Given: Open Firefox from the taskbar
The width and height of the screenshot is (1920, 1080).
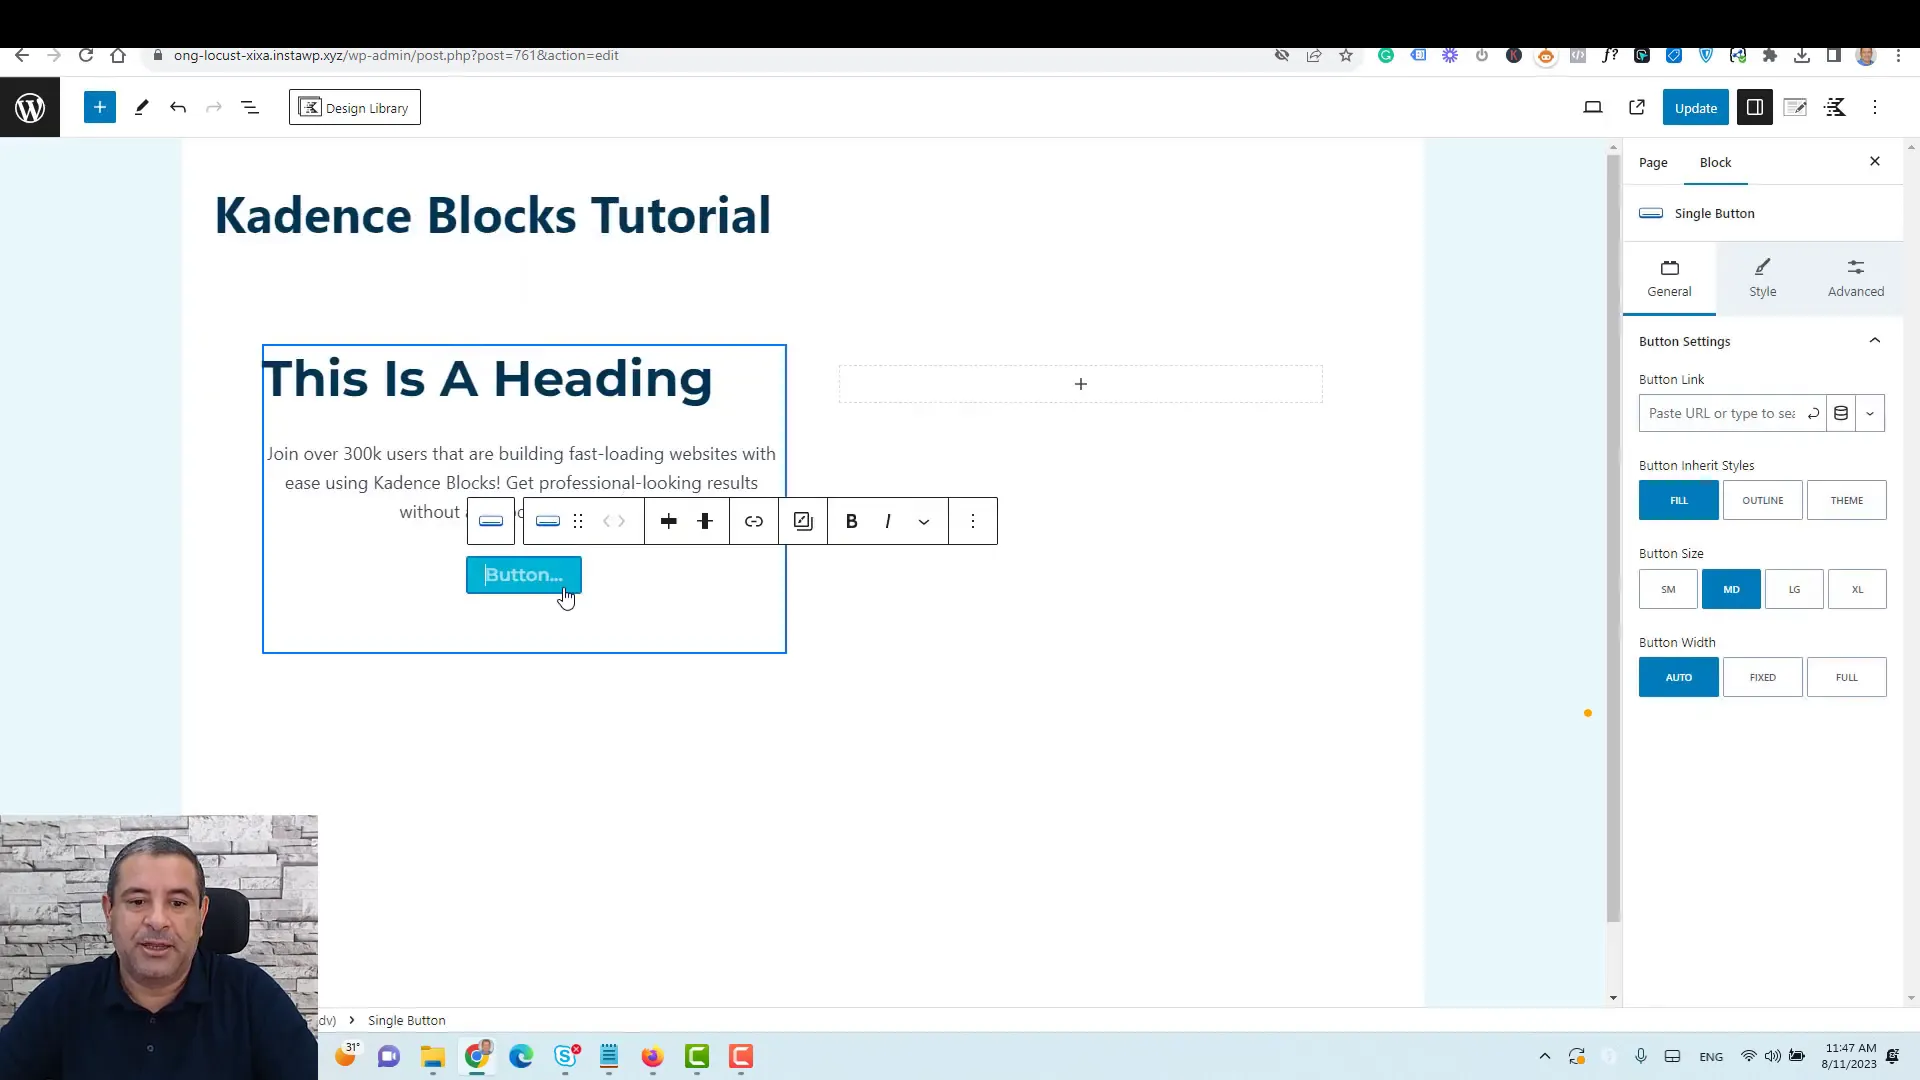Looking at the screenshot, I should point(652,1056).
